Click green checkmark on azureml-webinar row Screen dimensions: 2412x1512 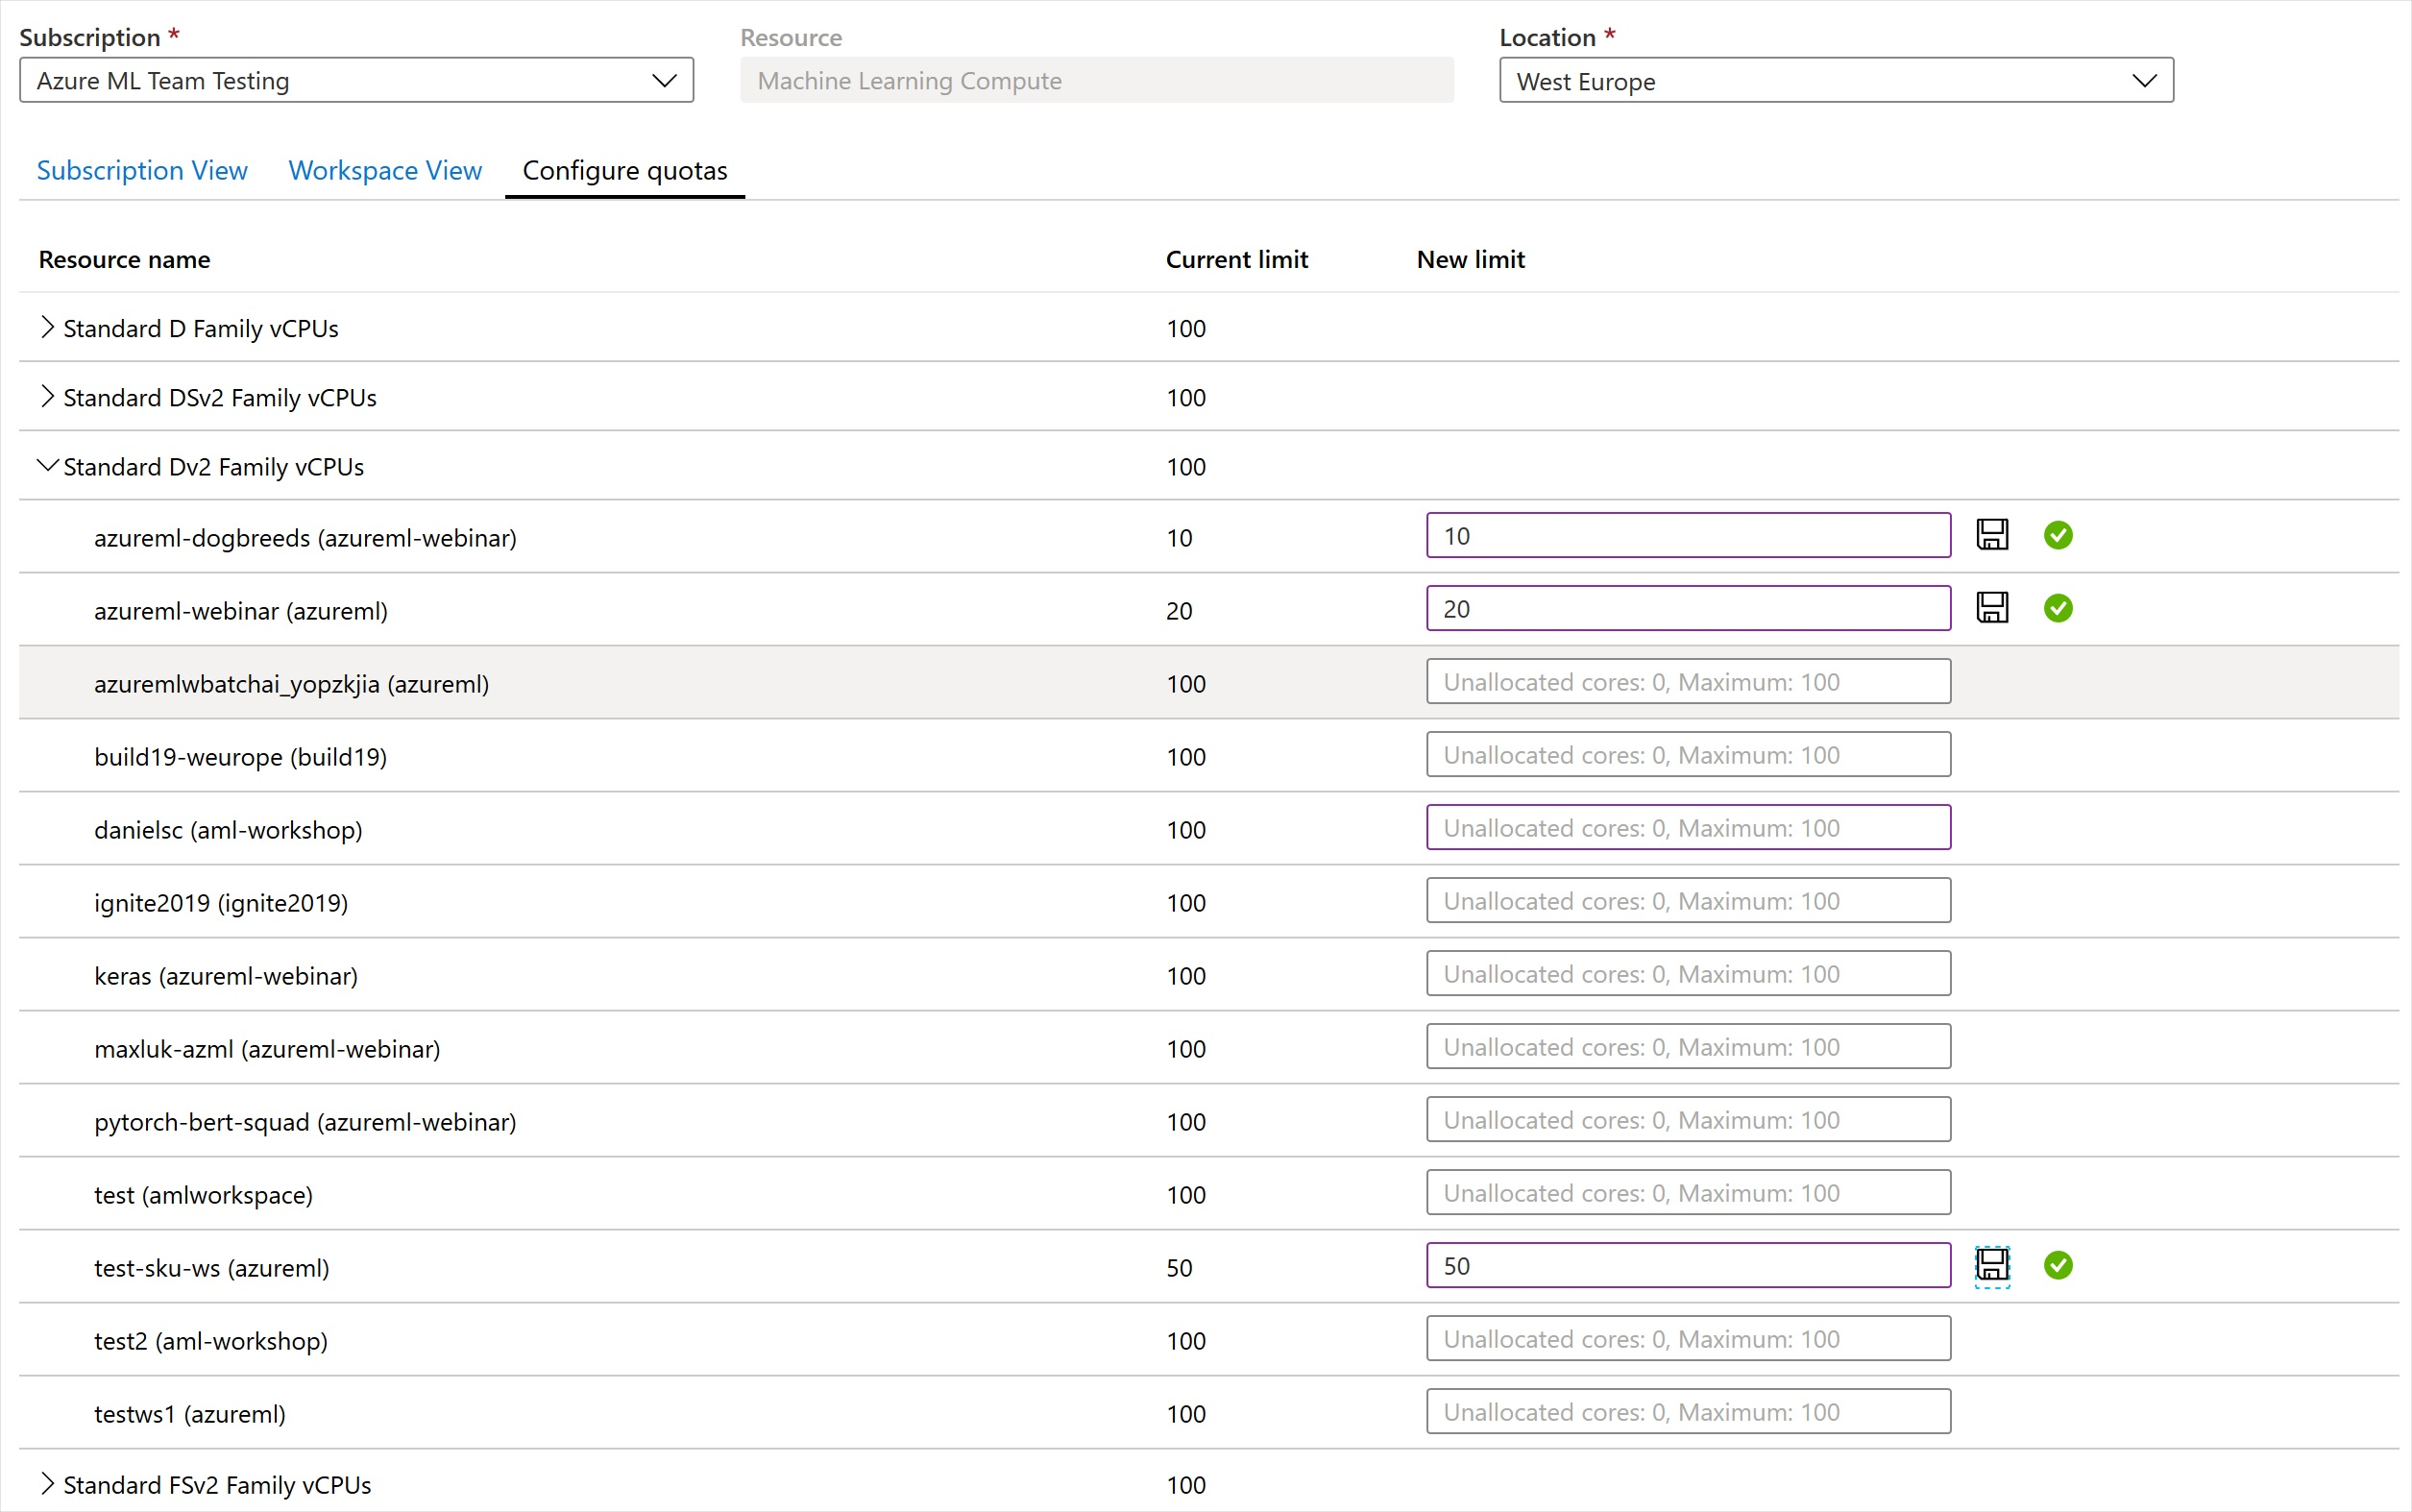tap(2057, 608)
